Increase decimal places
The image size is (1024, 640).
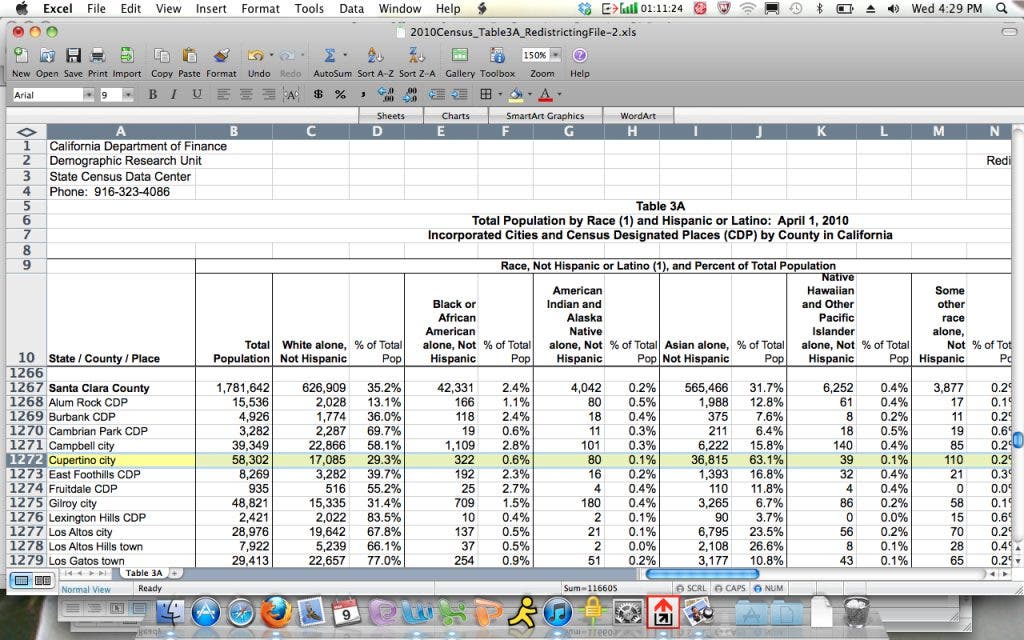coord(386,95)
